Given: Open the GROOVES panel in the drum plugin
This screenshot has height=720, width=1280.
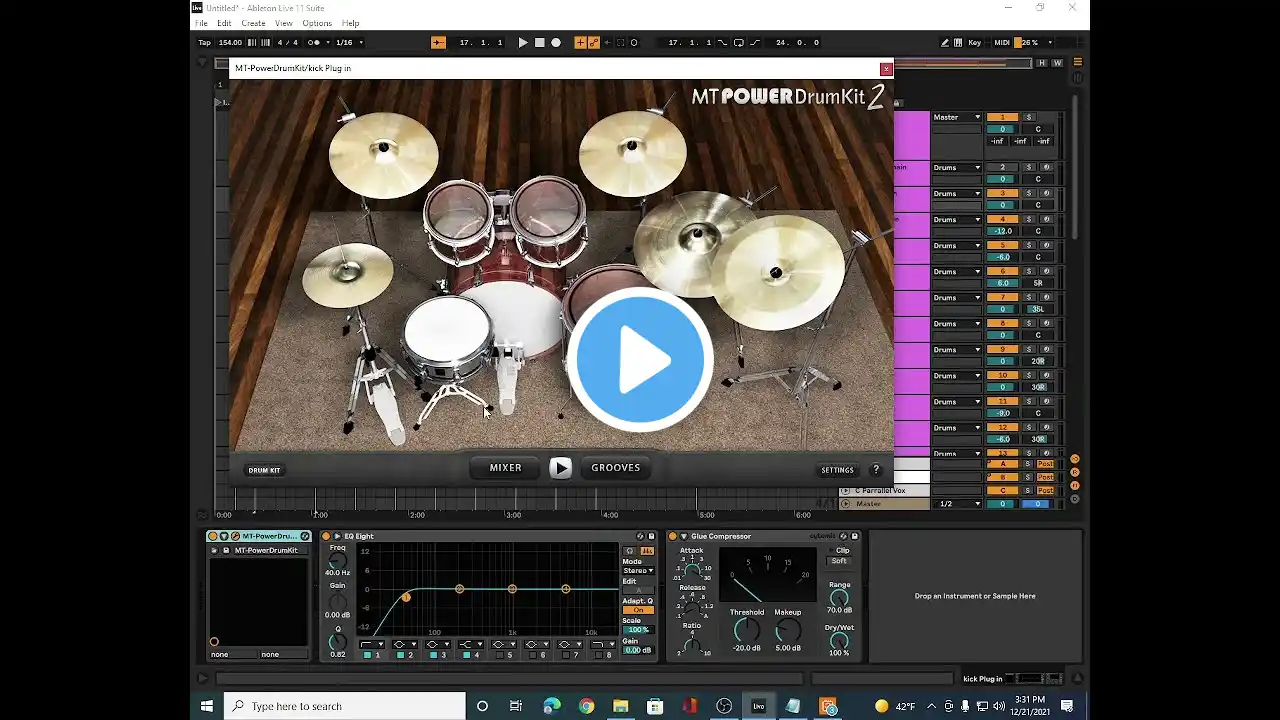Looking at the screenshot, I should click(615, 468).
